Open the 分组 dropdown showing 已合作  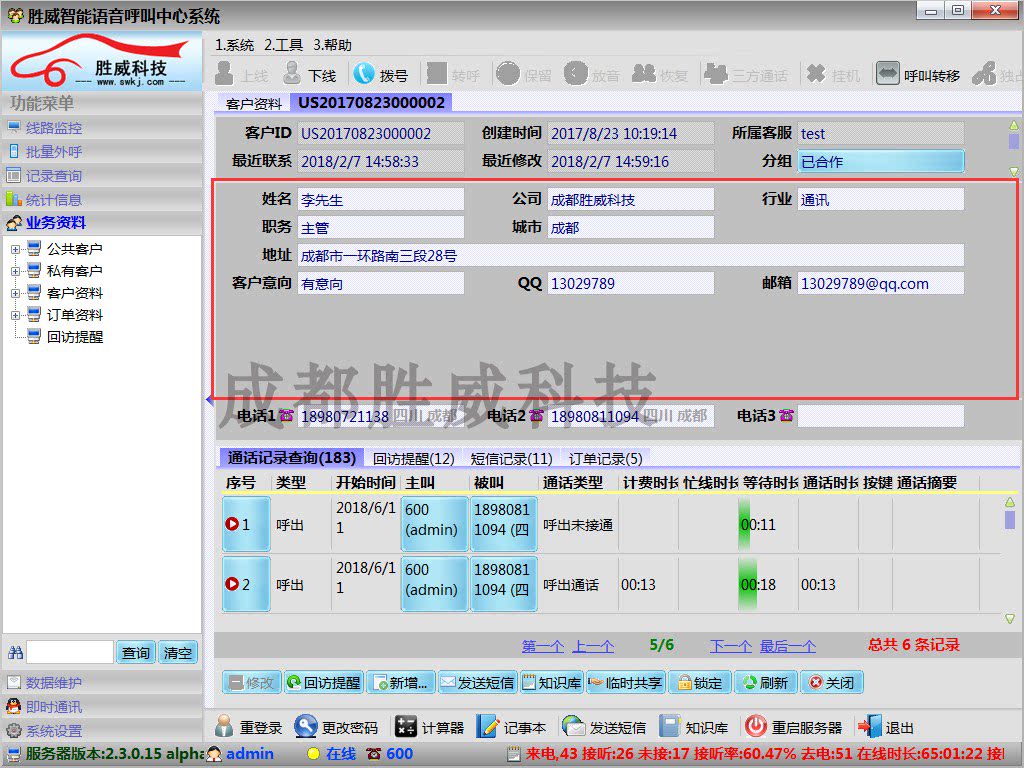[x=881, y=161]
